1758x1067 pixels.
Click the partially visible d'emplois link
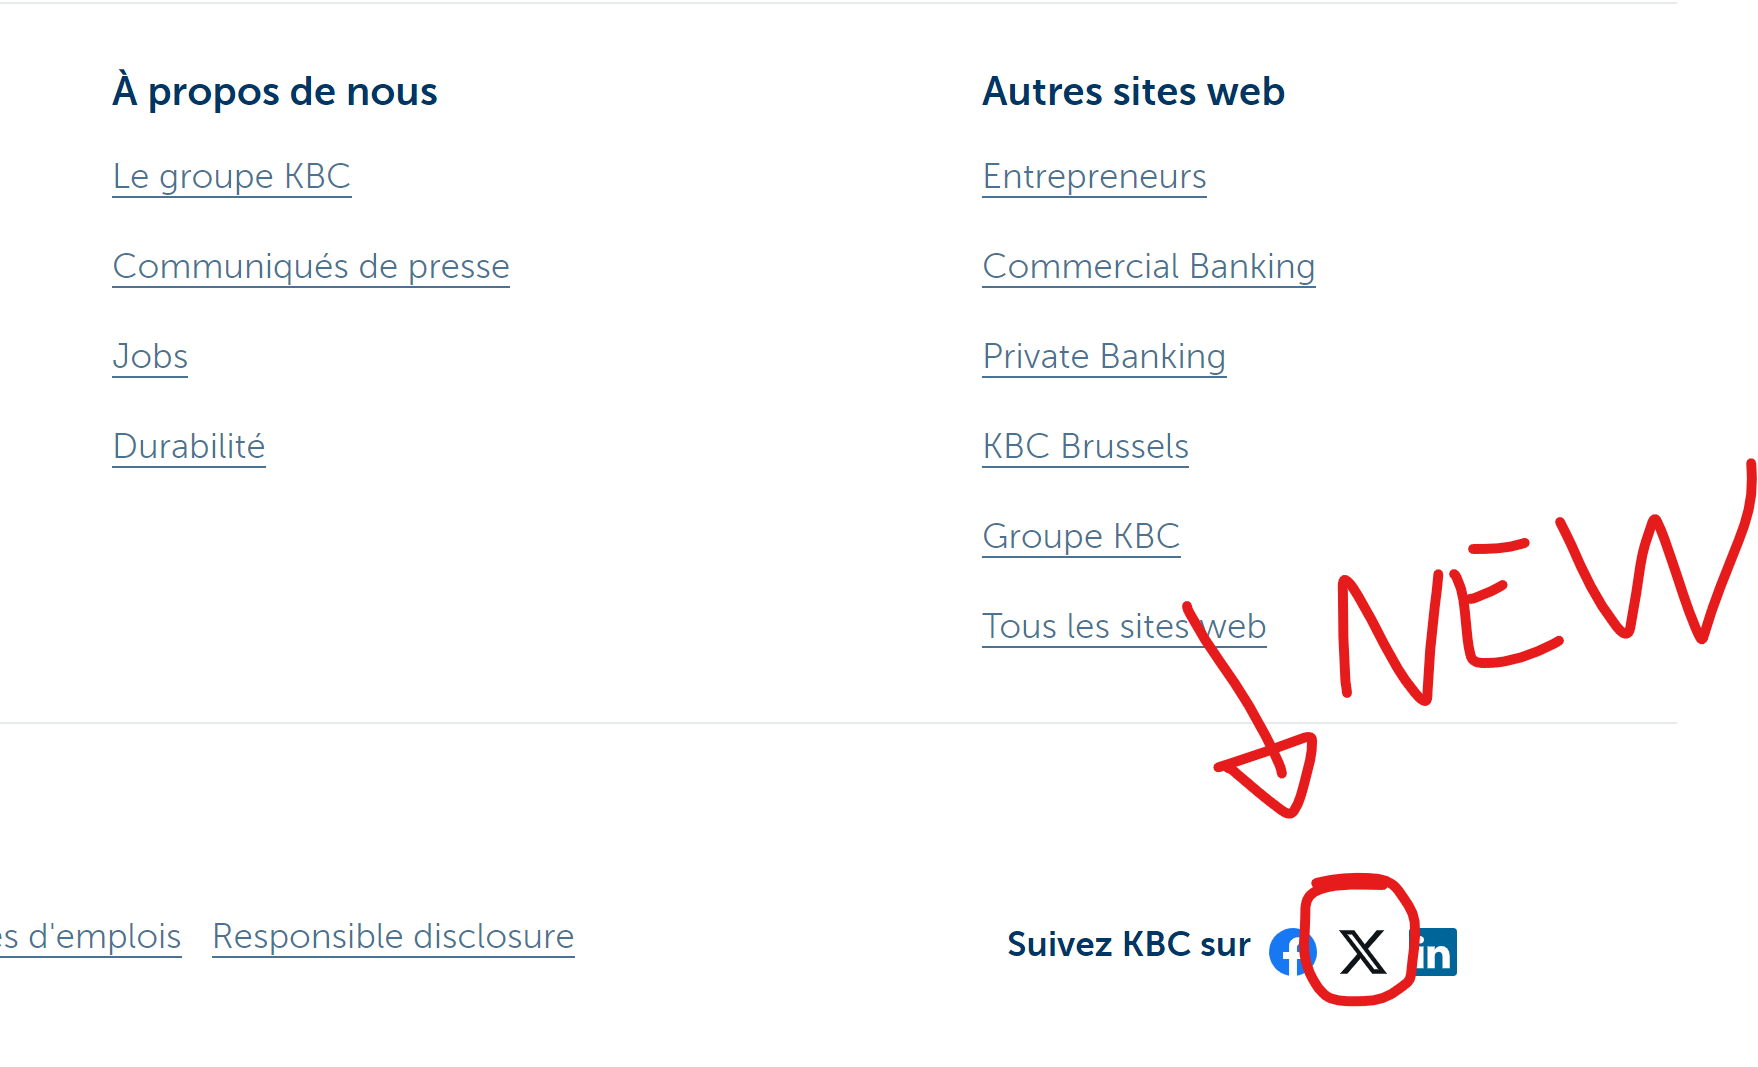90,937
